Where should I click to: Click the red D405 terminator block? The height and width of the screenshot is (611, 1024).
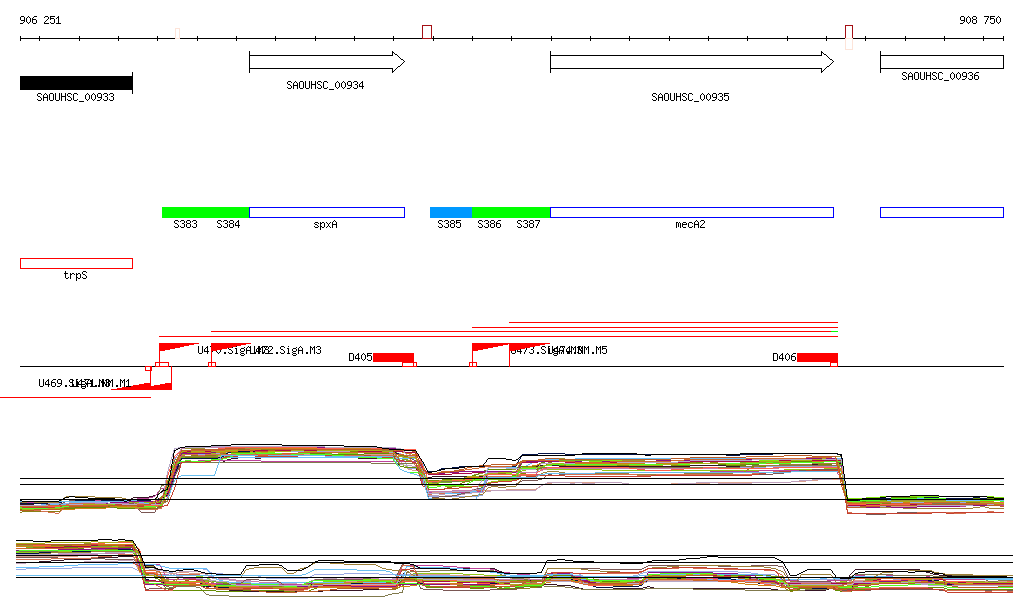pos(393,357)
